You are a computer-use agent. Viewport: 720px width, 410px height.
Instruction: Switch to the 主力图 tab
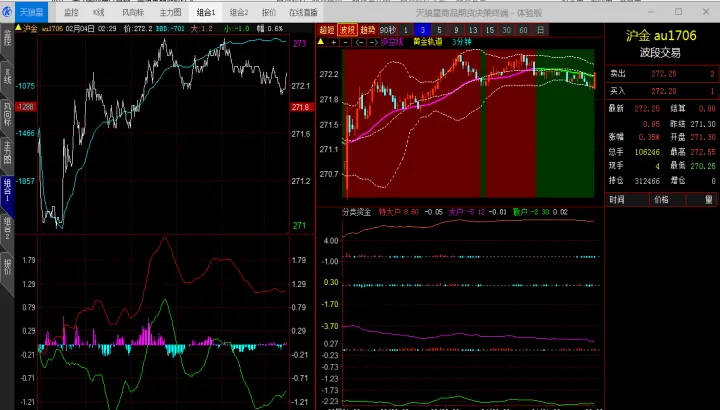pyautogui.click(x=170, y=13)
